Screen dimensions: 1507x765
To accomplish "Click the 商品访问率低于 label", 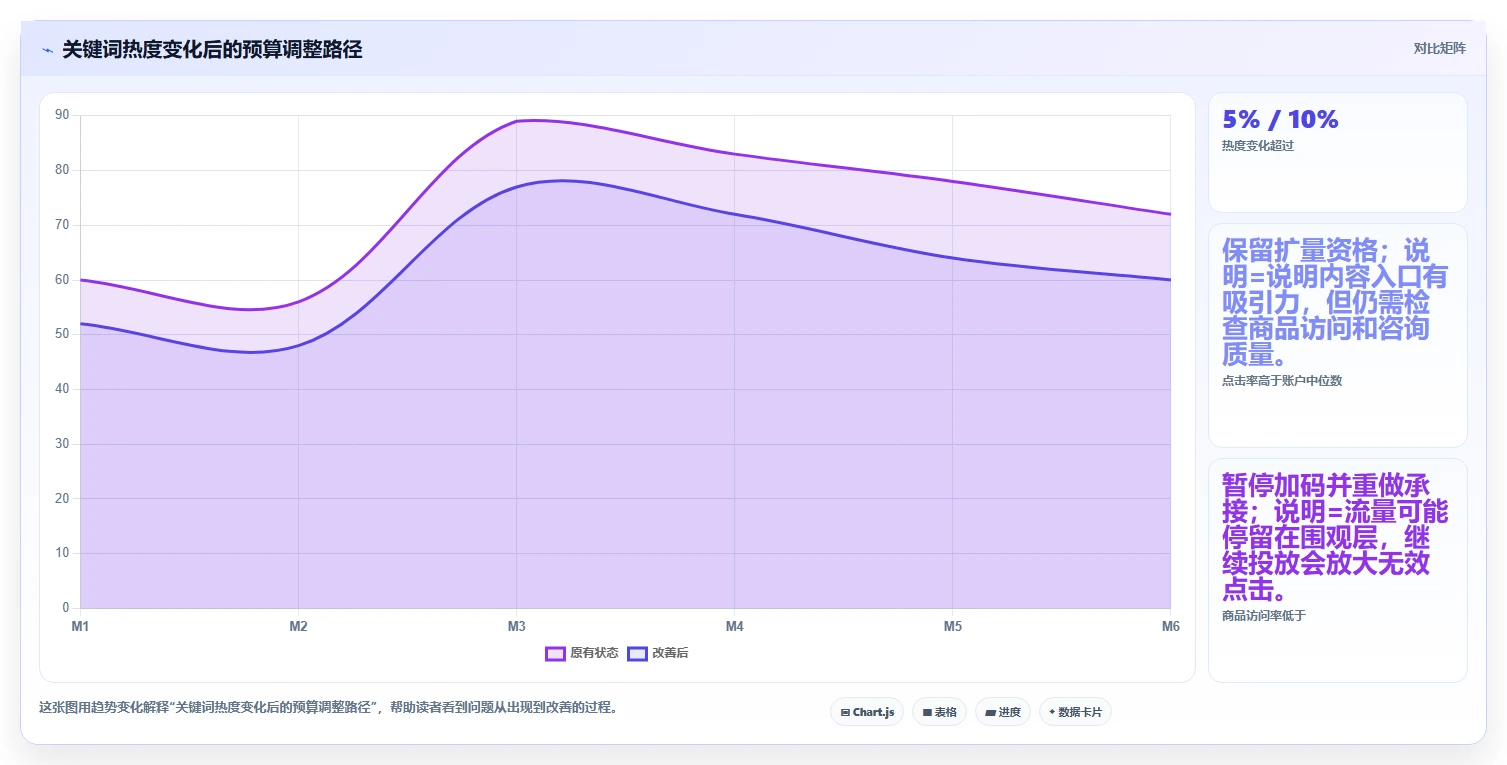I will click(1264, 616).
